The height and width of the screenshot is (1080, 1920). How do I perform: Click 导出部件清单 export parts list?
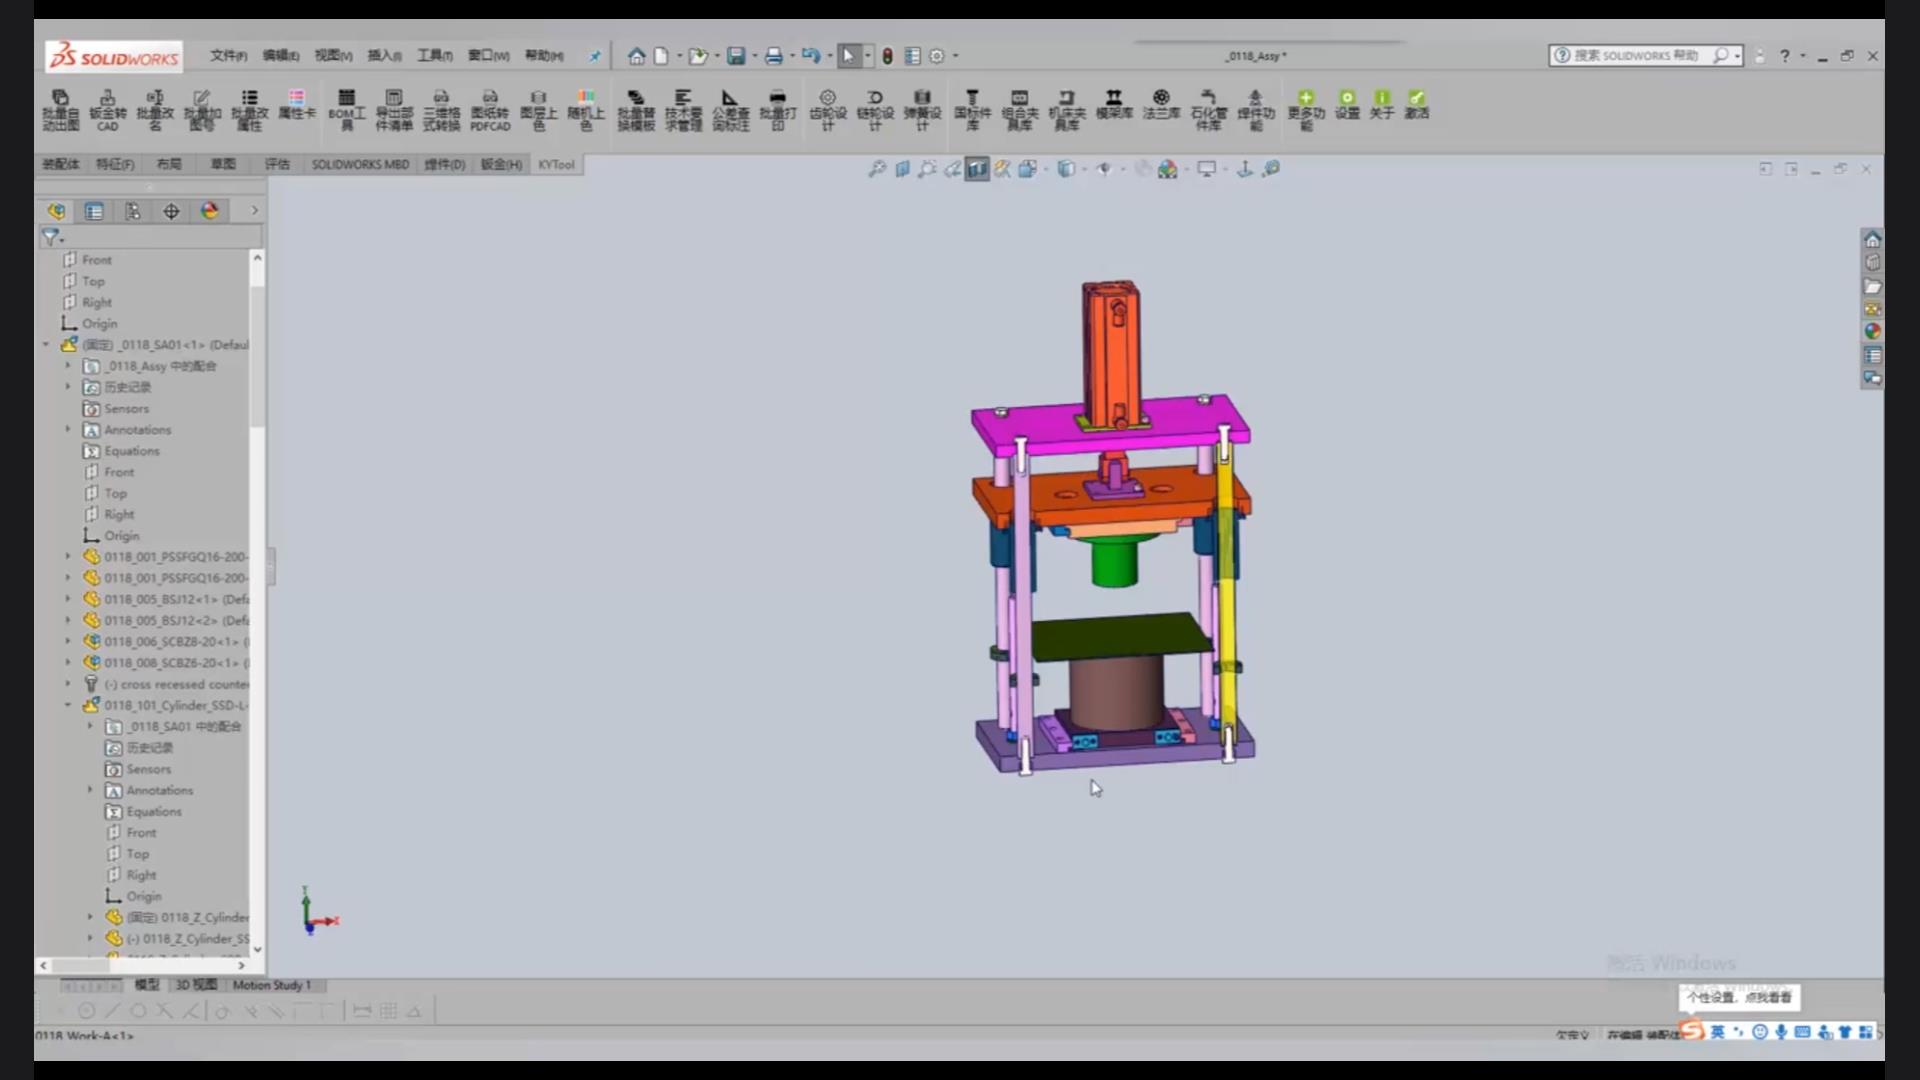pyautogui.click(x=394, y=109)
